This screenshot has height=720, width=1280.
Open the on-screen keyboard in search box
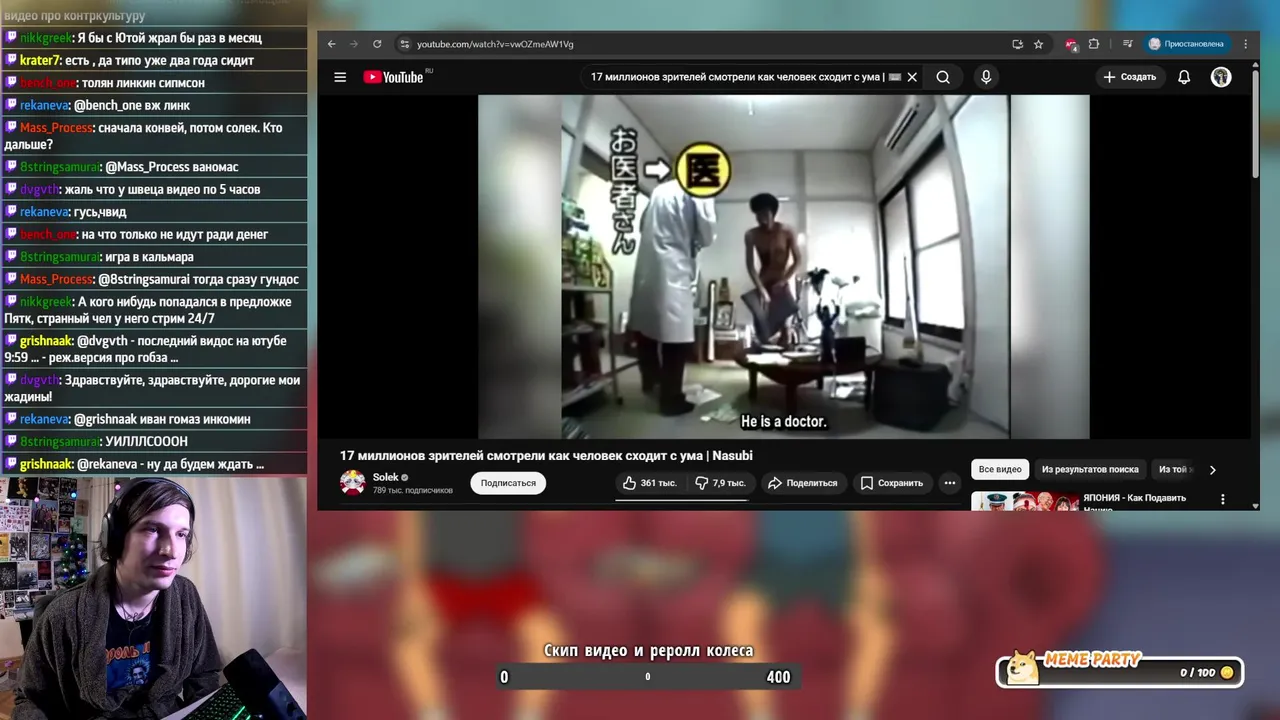coord(895,77)
